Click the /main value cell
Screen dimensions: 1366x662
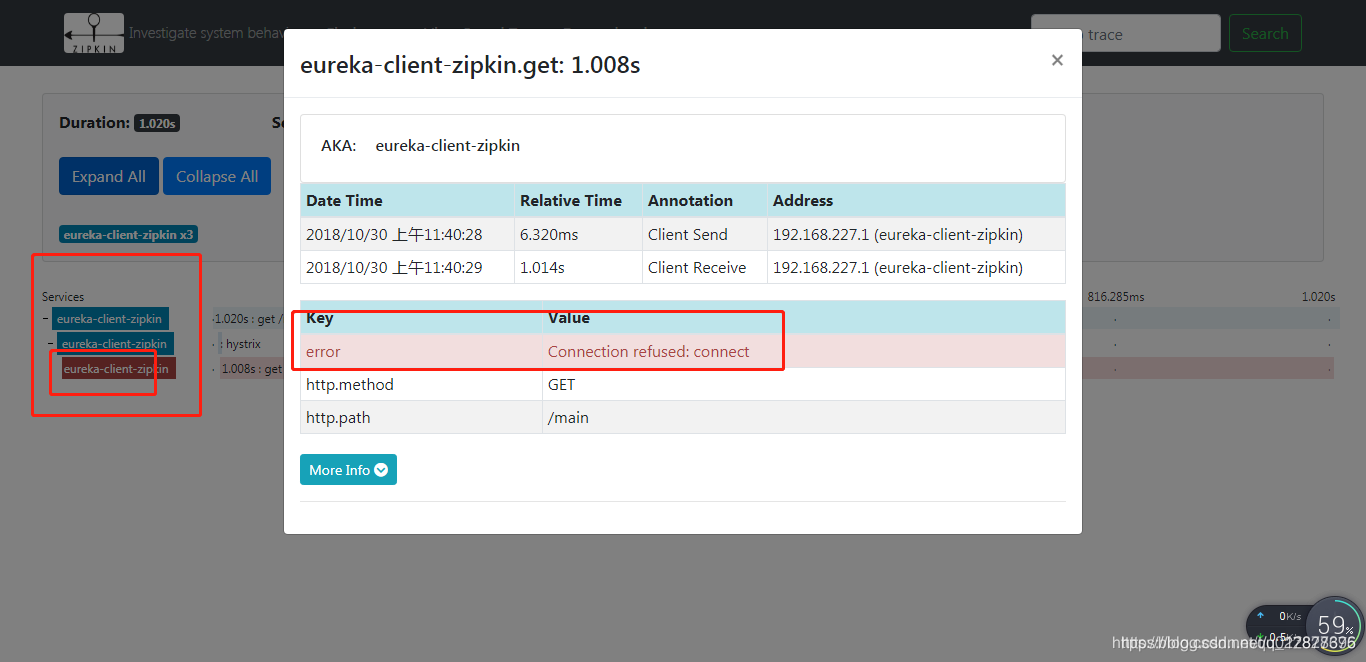[x=804, y=417]
